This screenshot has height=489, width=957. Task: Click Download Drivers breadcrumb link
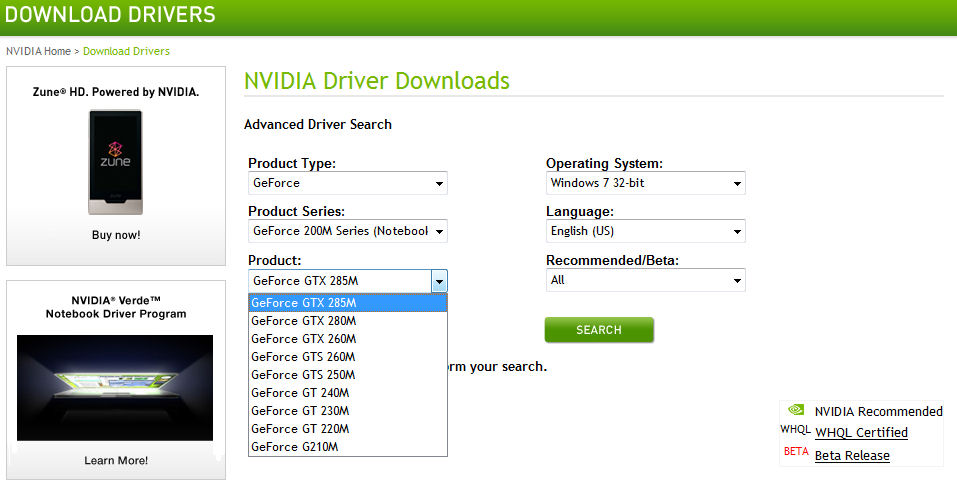(x=126, y=51)
